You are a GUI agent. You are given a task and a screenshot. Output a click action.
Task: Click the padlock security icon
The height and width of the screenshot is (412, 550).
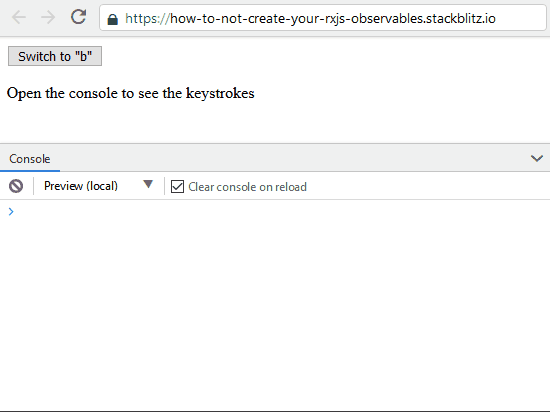(x=112, y=19)
